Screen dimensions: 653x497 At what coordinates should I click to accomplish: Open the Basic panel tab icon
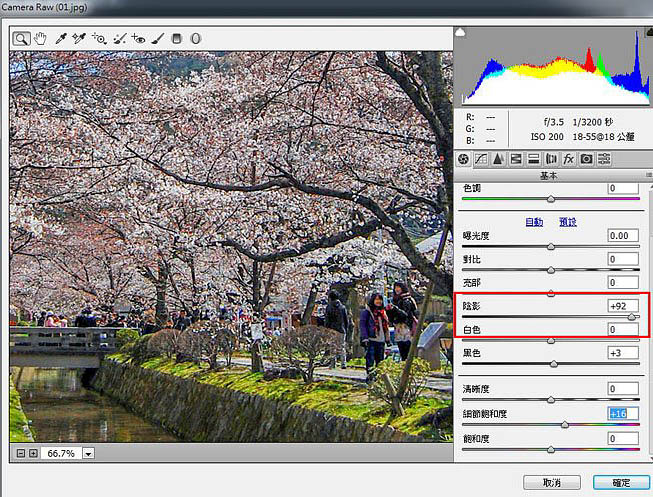(463, 159)
